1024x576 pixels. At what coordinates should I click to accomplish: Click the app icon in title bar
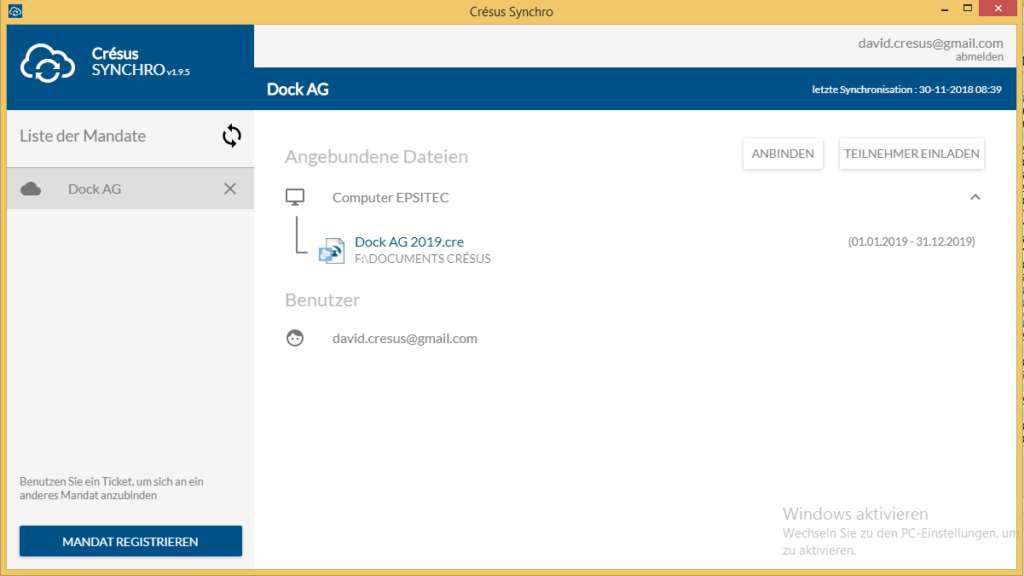(15, 11)
